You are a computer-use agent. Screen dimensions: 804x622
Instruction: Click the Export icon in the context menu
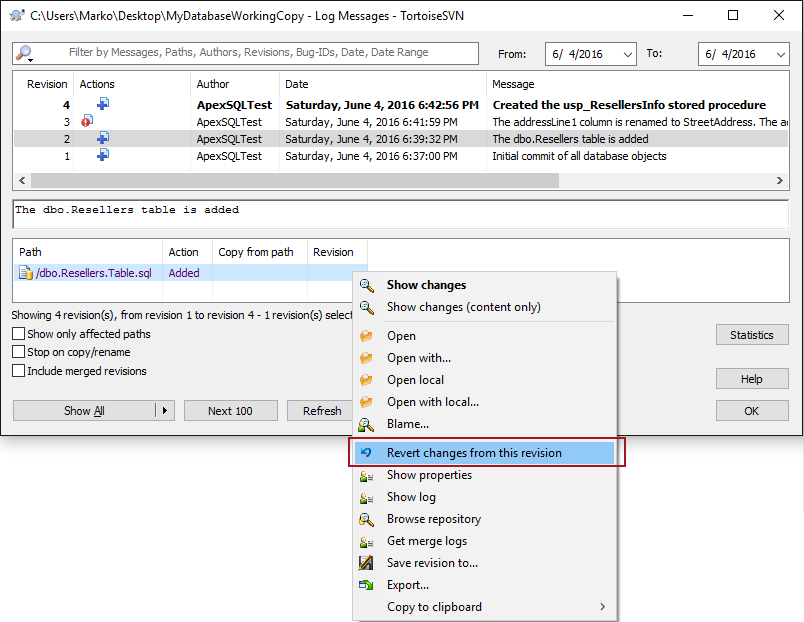point(366,585)
